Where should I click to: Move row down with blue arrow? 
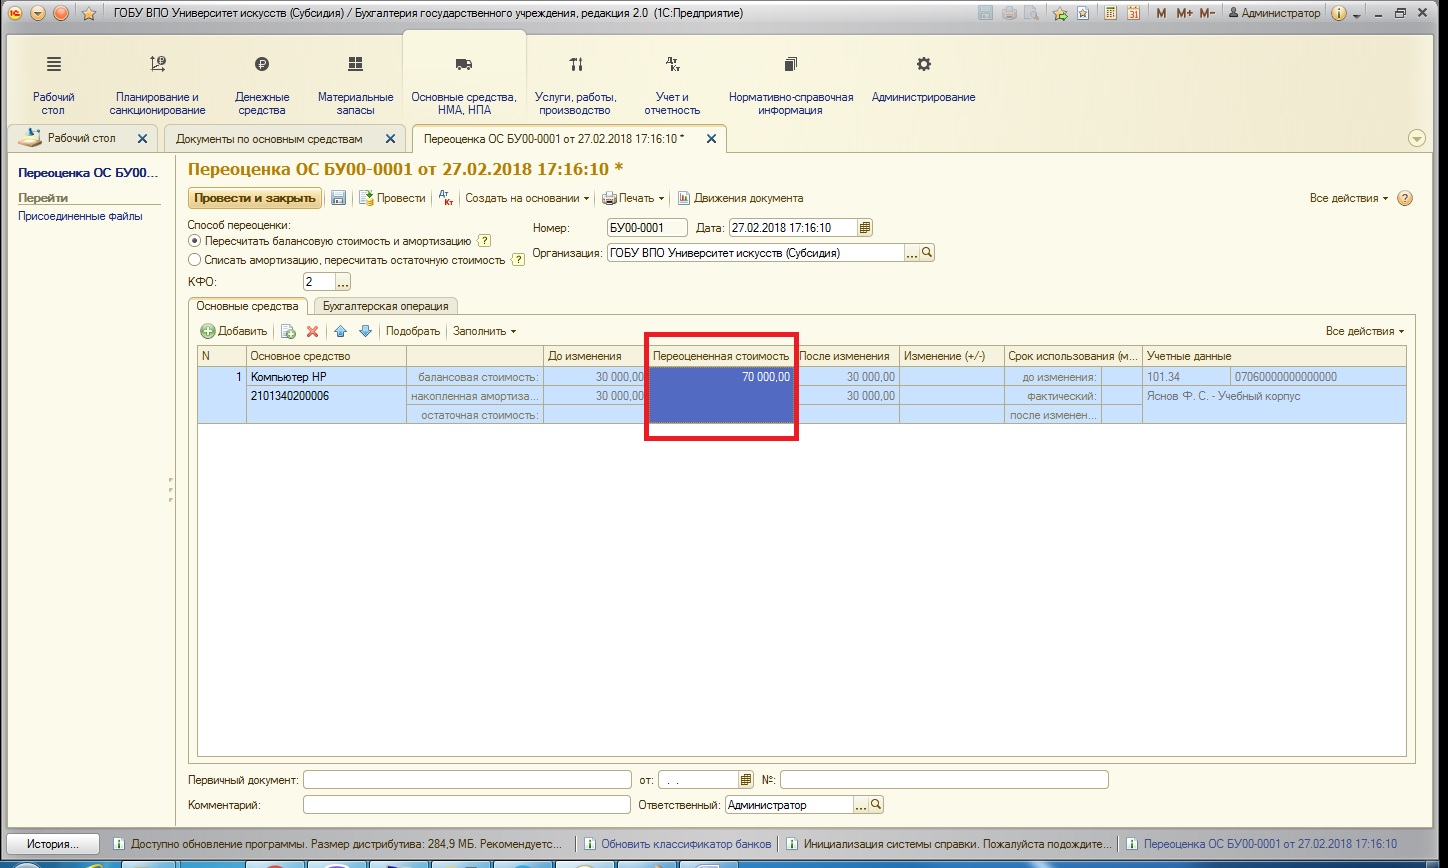pos(365,331)
